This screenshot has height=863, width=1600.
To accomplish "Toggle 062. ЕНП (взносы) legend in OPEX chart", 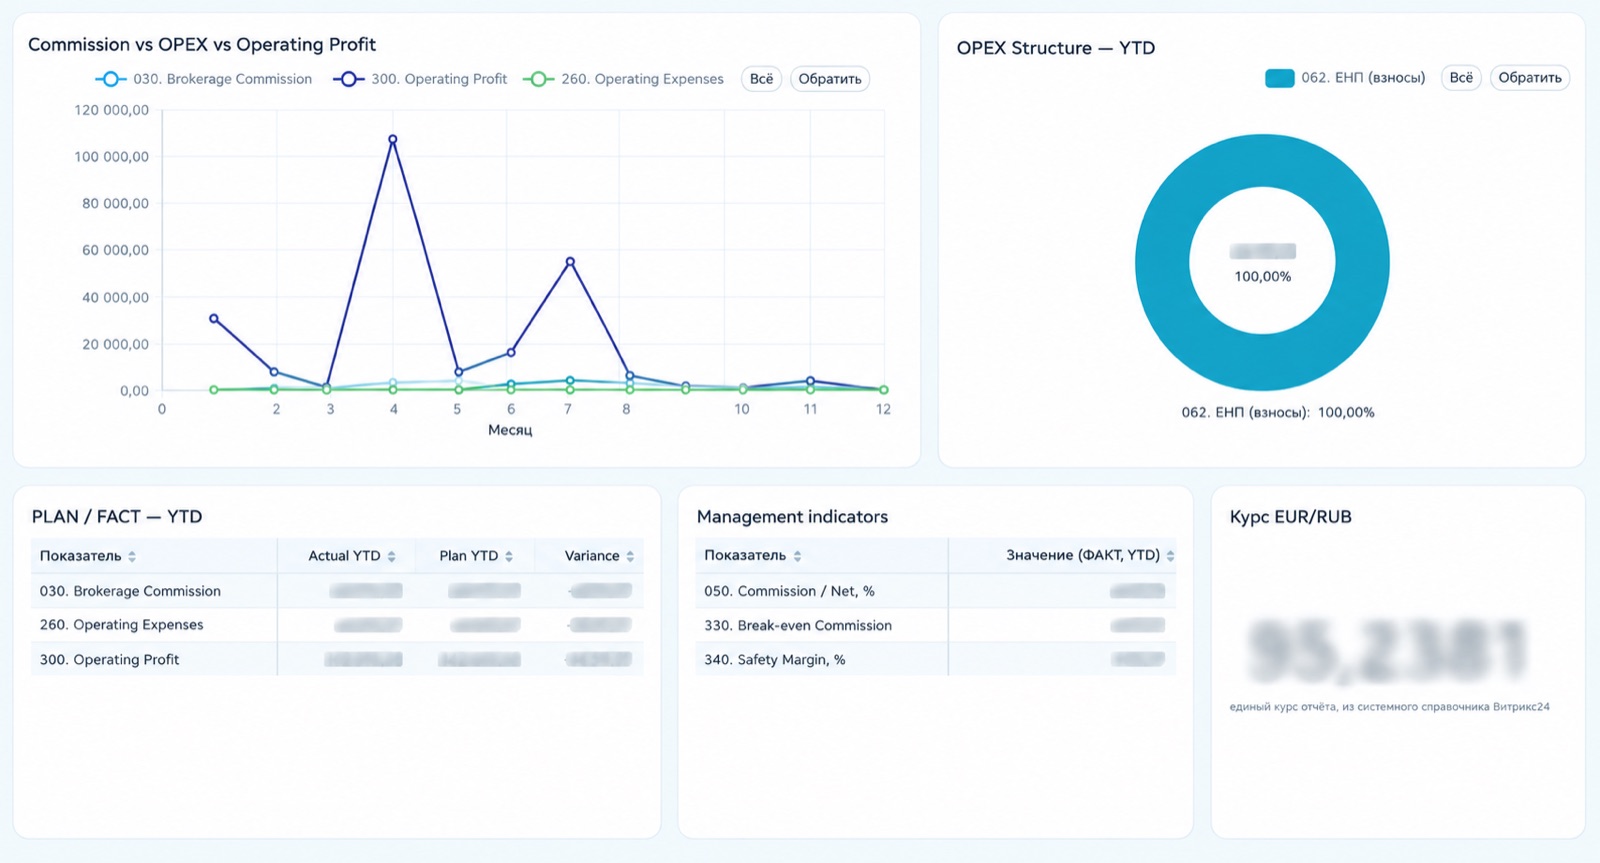I will tap(1346, 78).
